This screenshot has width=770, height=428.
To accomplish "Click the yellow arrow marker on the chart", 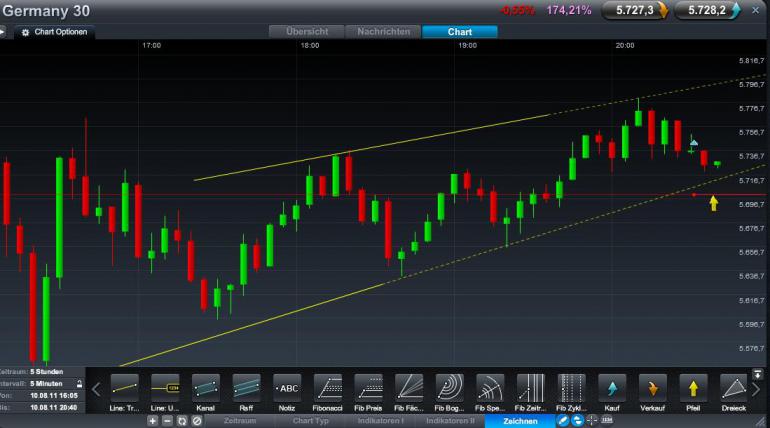I will point(714,203).
